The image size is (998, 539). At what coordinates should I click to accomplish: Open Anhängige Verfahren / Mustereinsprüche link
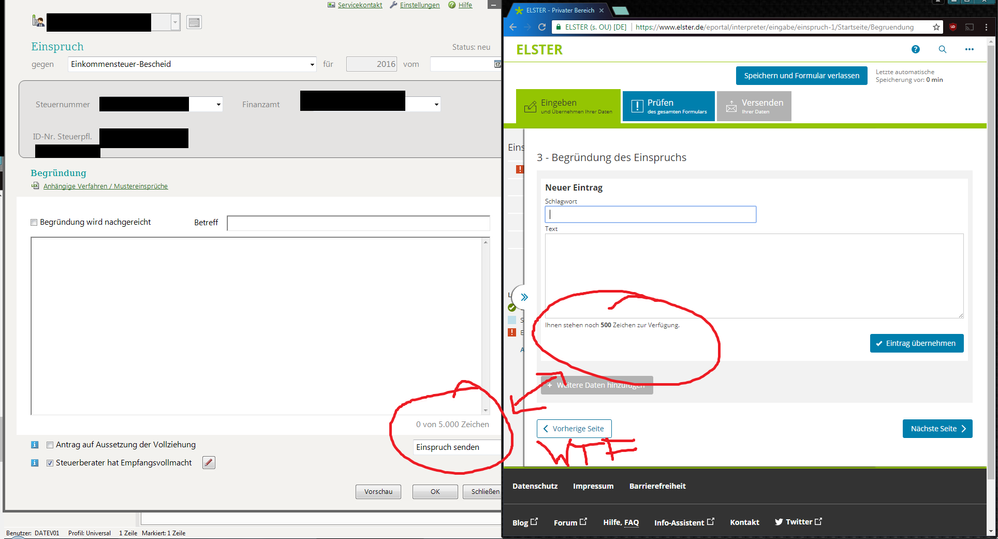pyautogui.click(x=106, y=186)
